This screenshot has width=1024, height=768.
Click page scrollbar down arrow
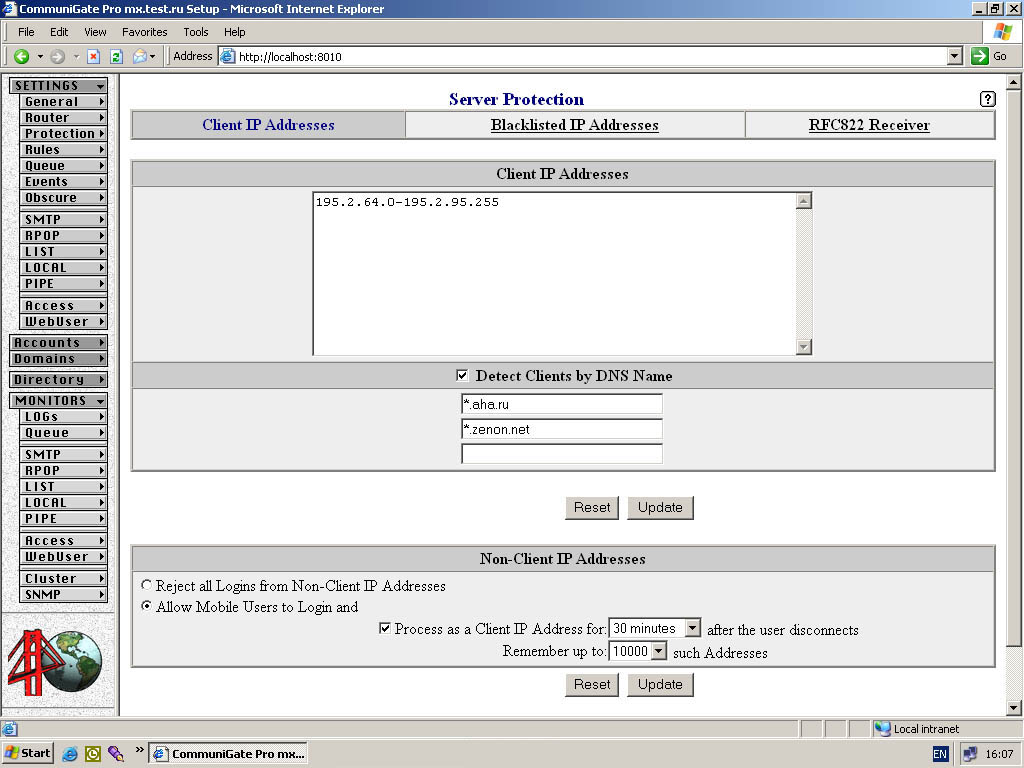coord(1014,707)
